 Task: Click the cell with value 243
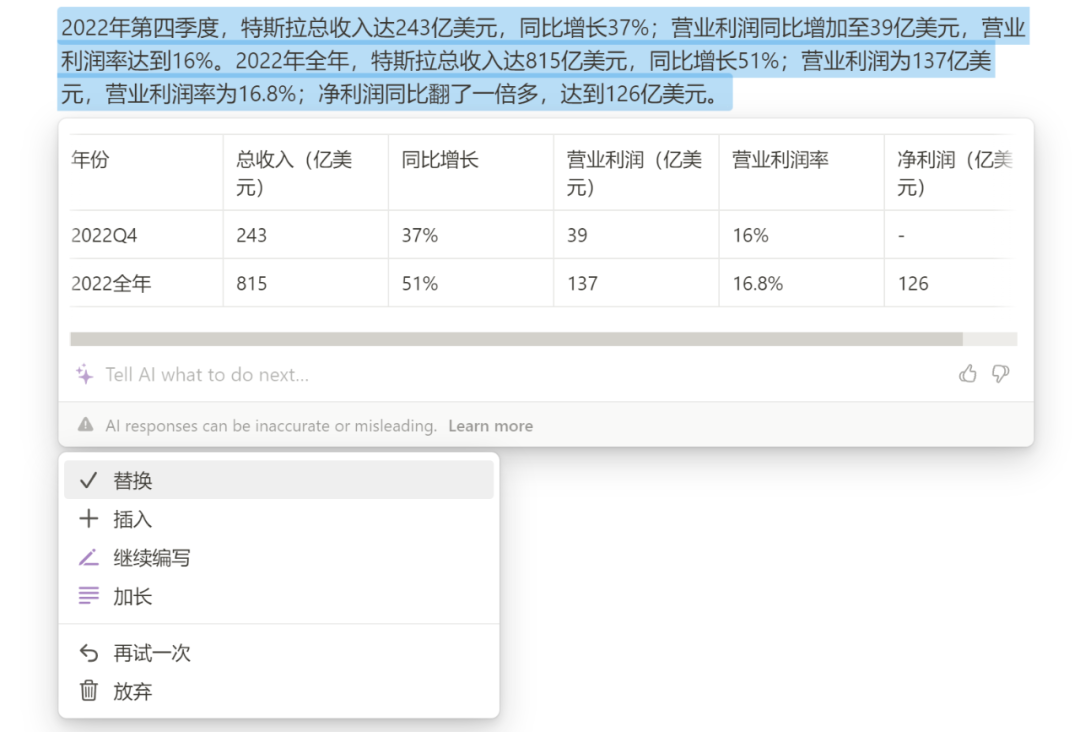[x=306, y=235]
